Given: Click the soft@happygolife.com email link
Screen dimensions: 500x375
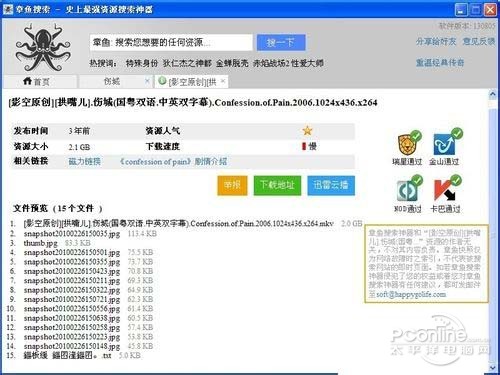Looking at the screenshot, I should click(411, 294).
